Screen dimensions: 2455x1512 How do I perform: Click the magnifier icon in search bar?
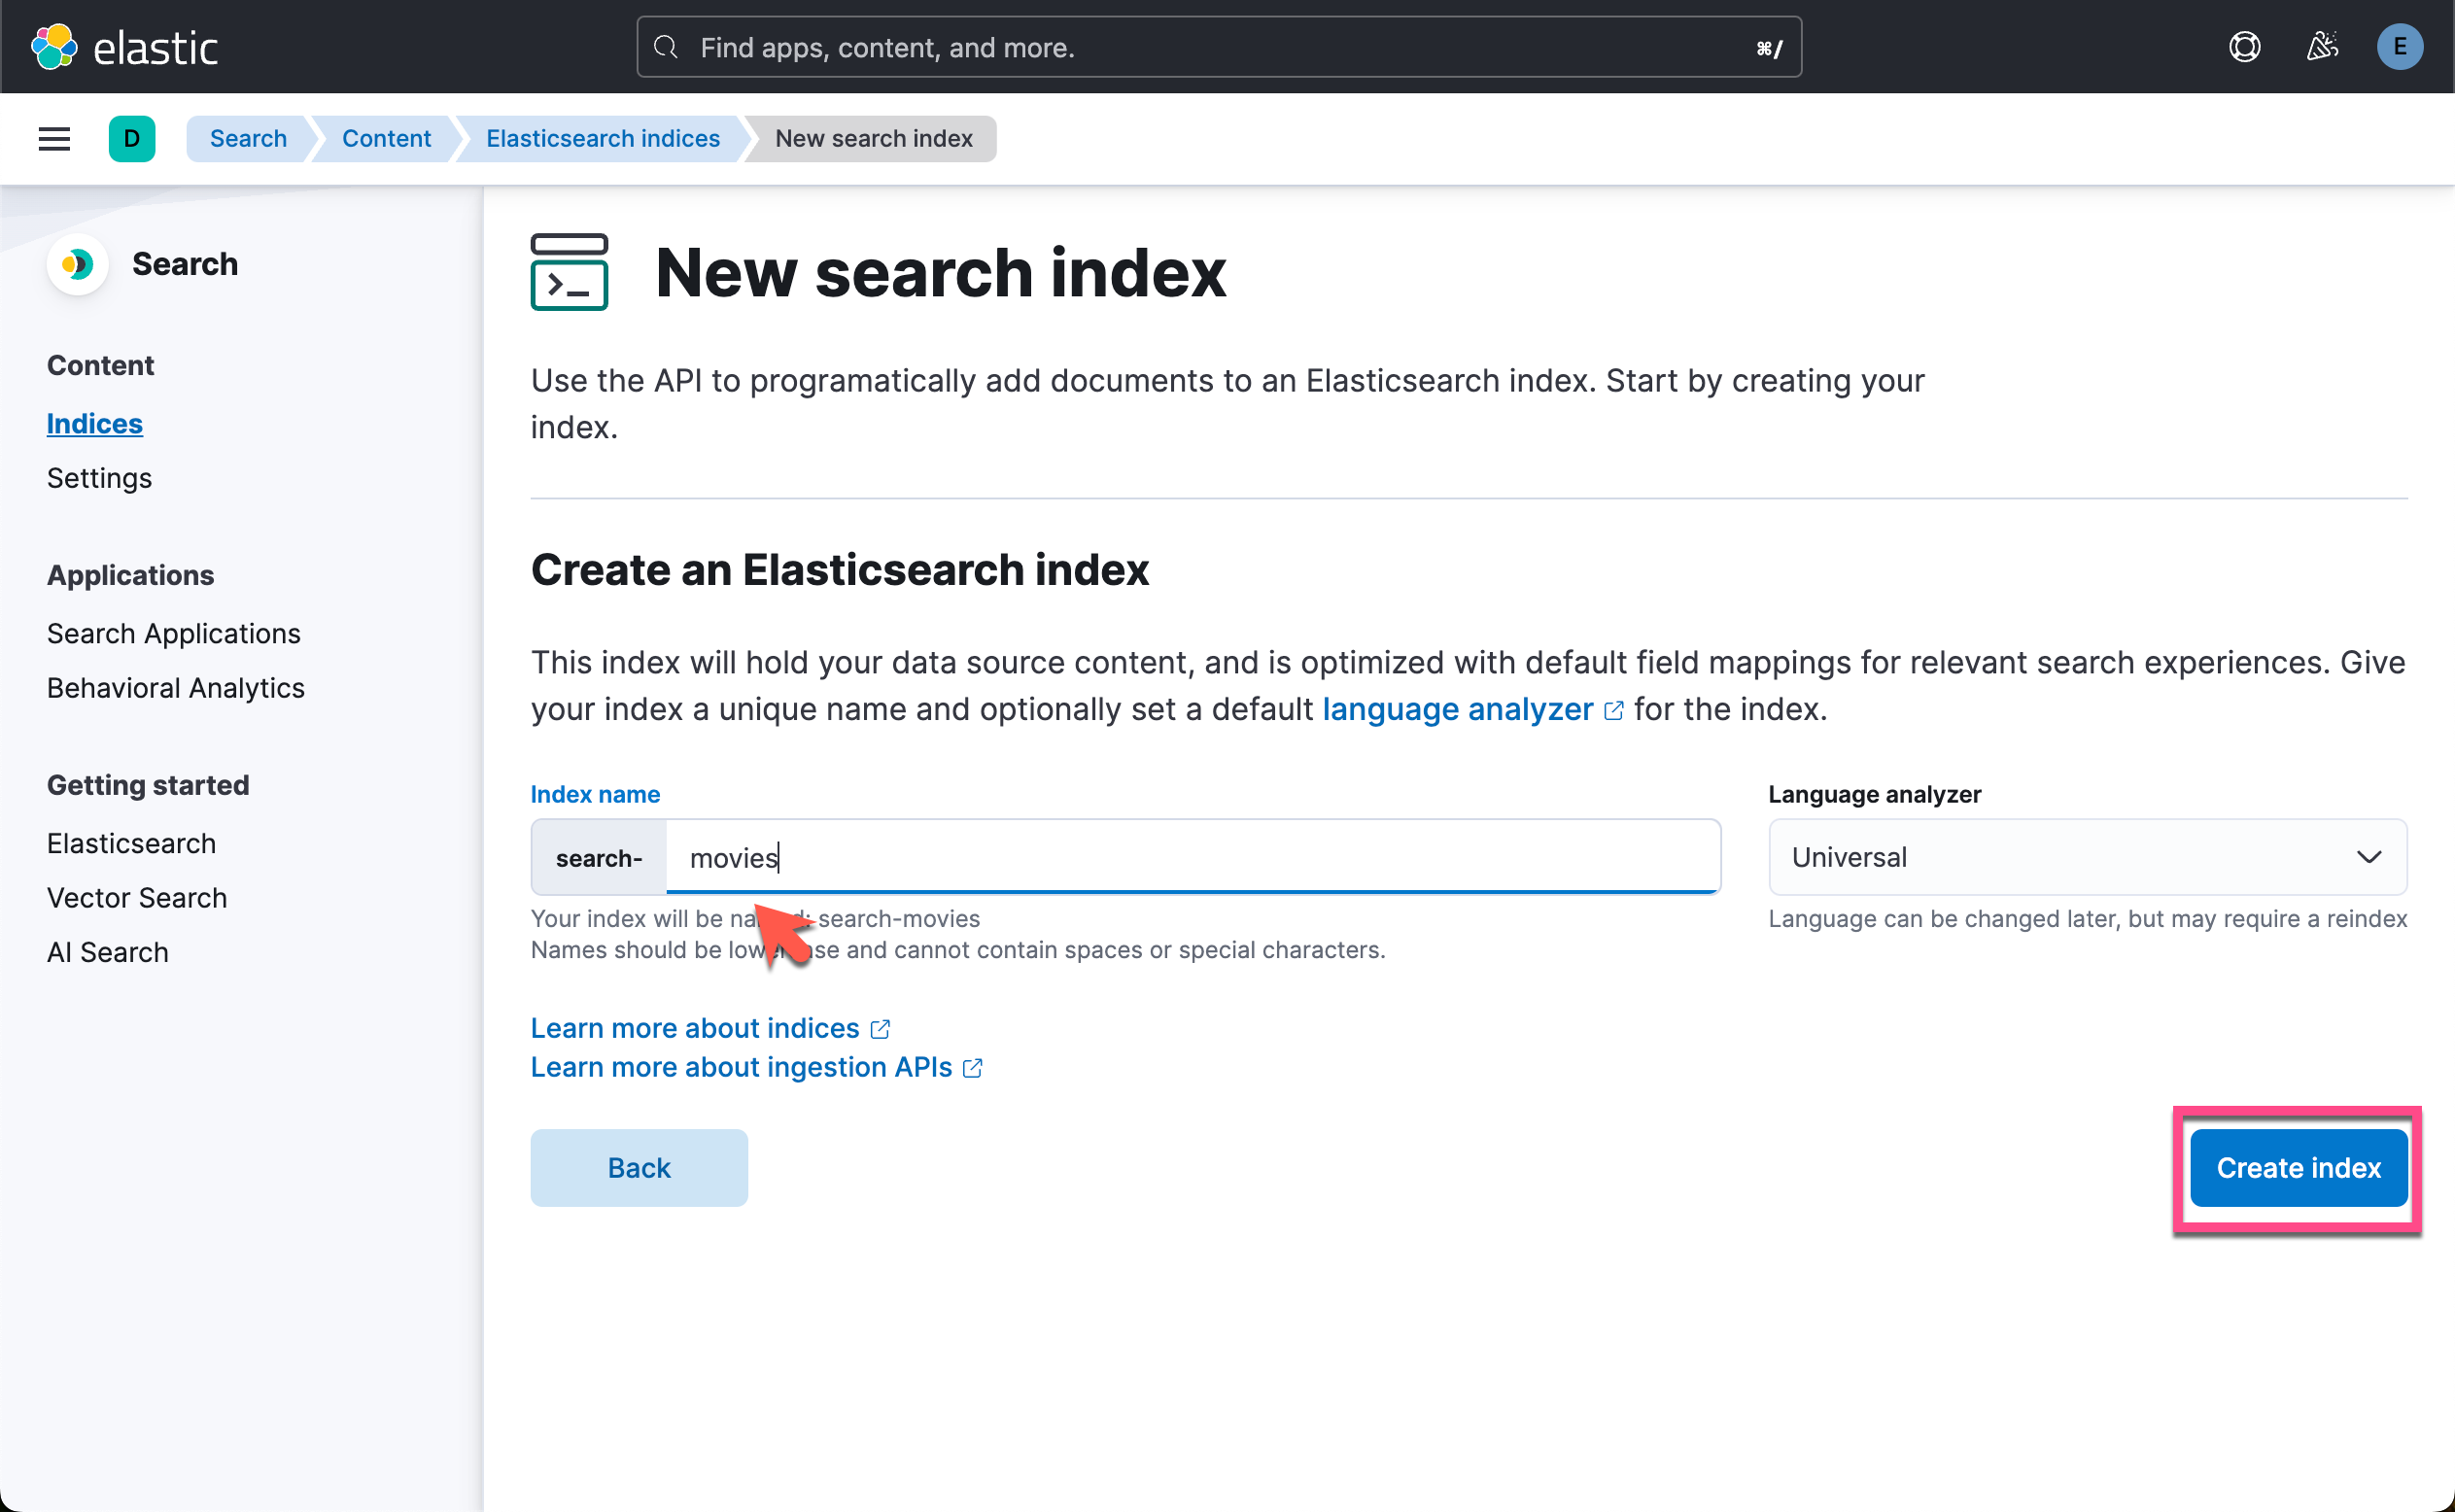click(666, 46)
